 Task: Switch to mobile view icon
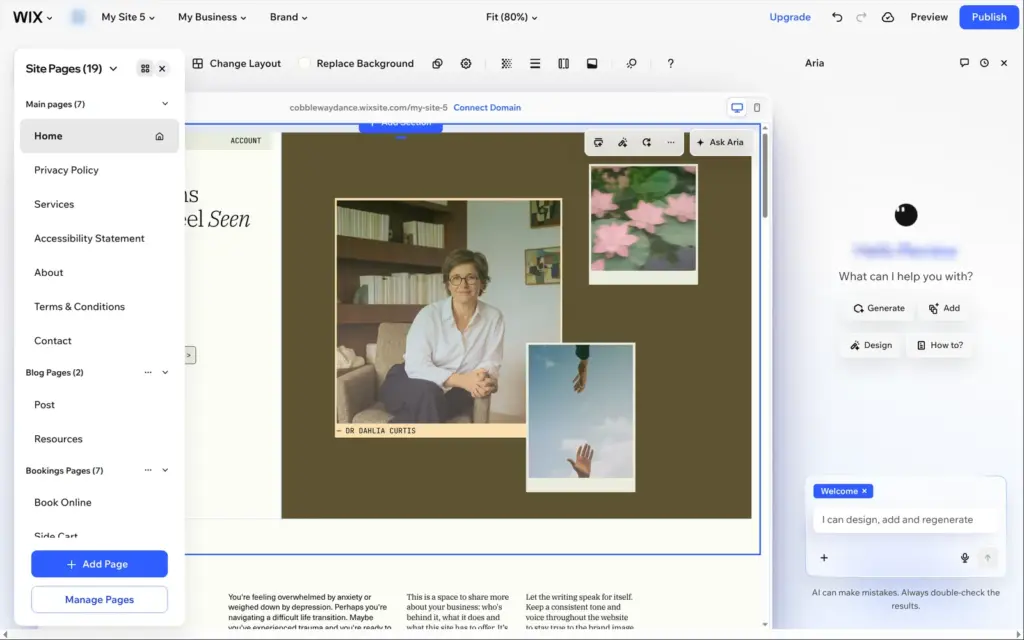tap(757, 107)
